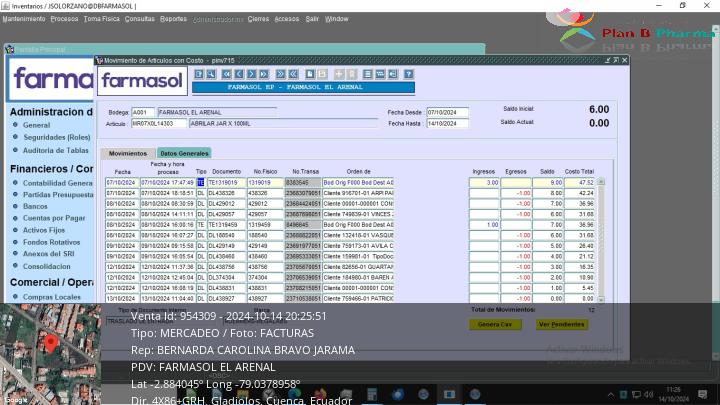Open Contabilidad General in sidebar
This screenshot has width=720, height=405.
point(58,183)
